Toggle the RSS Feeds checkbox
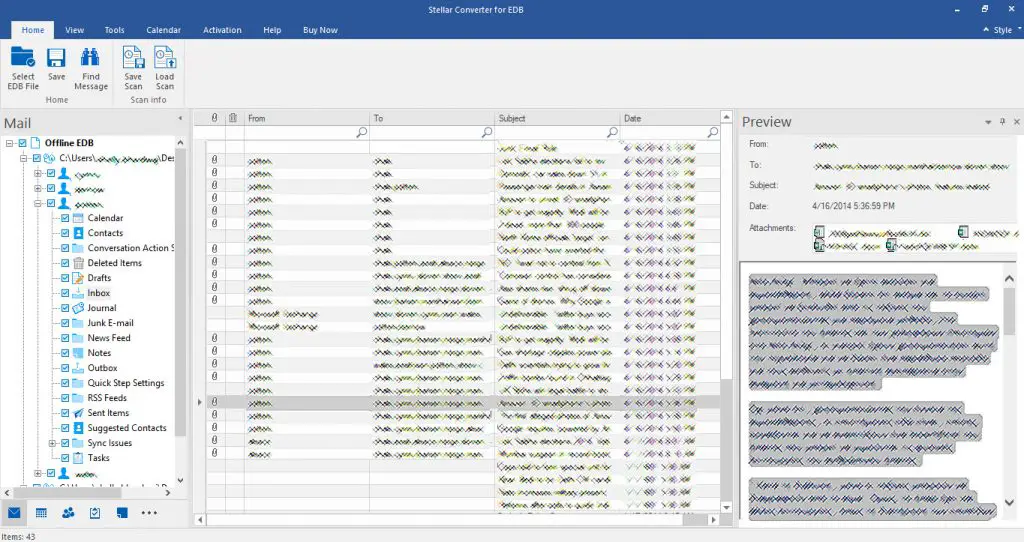 pos(65,398)
